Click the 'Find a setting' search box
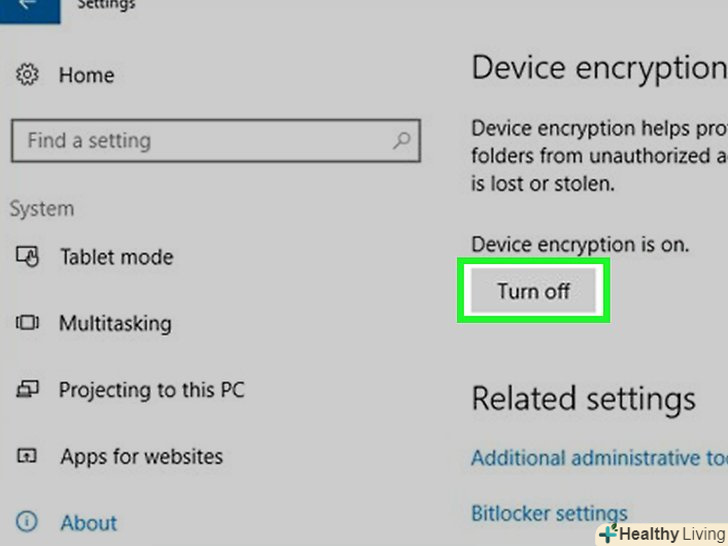Viewport: 728px width, 546px height. click(x=215, y=141)
